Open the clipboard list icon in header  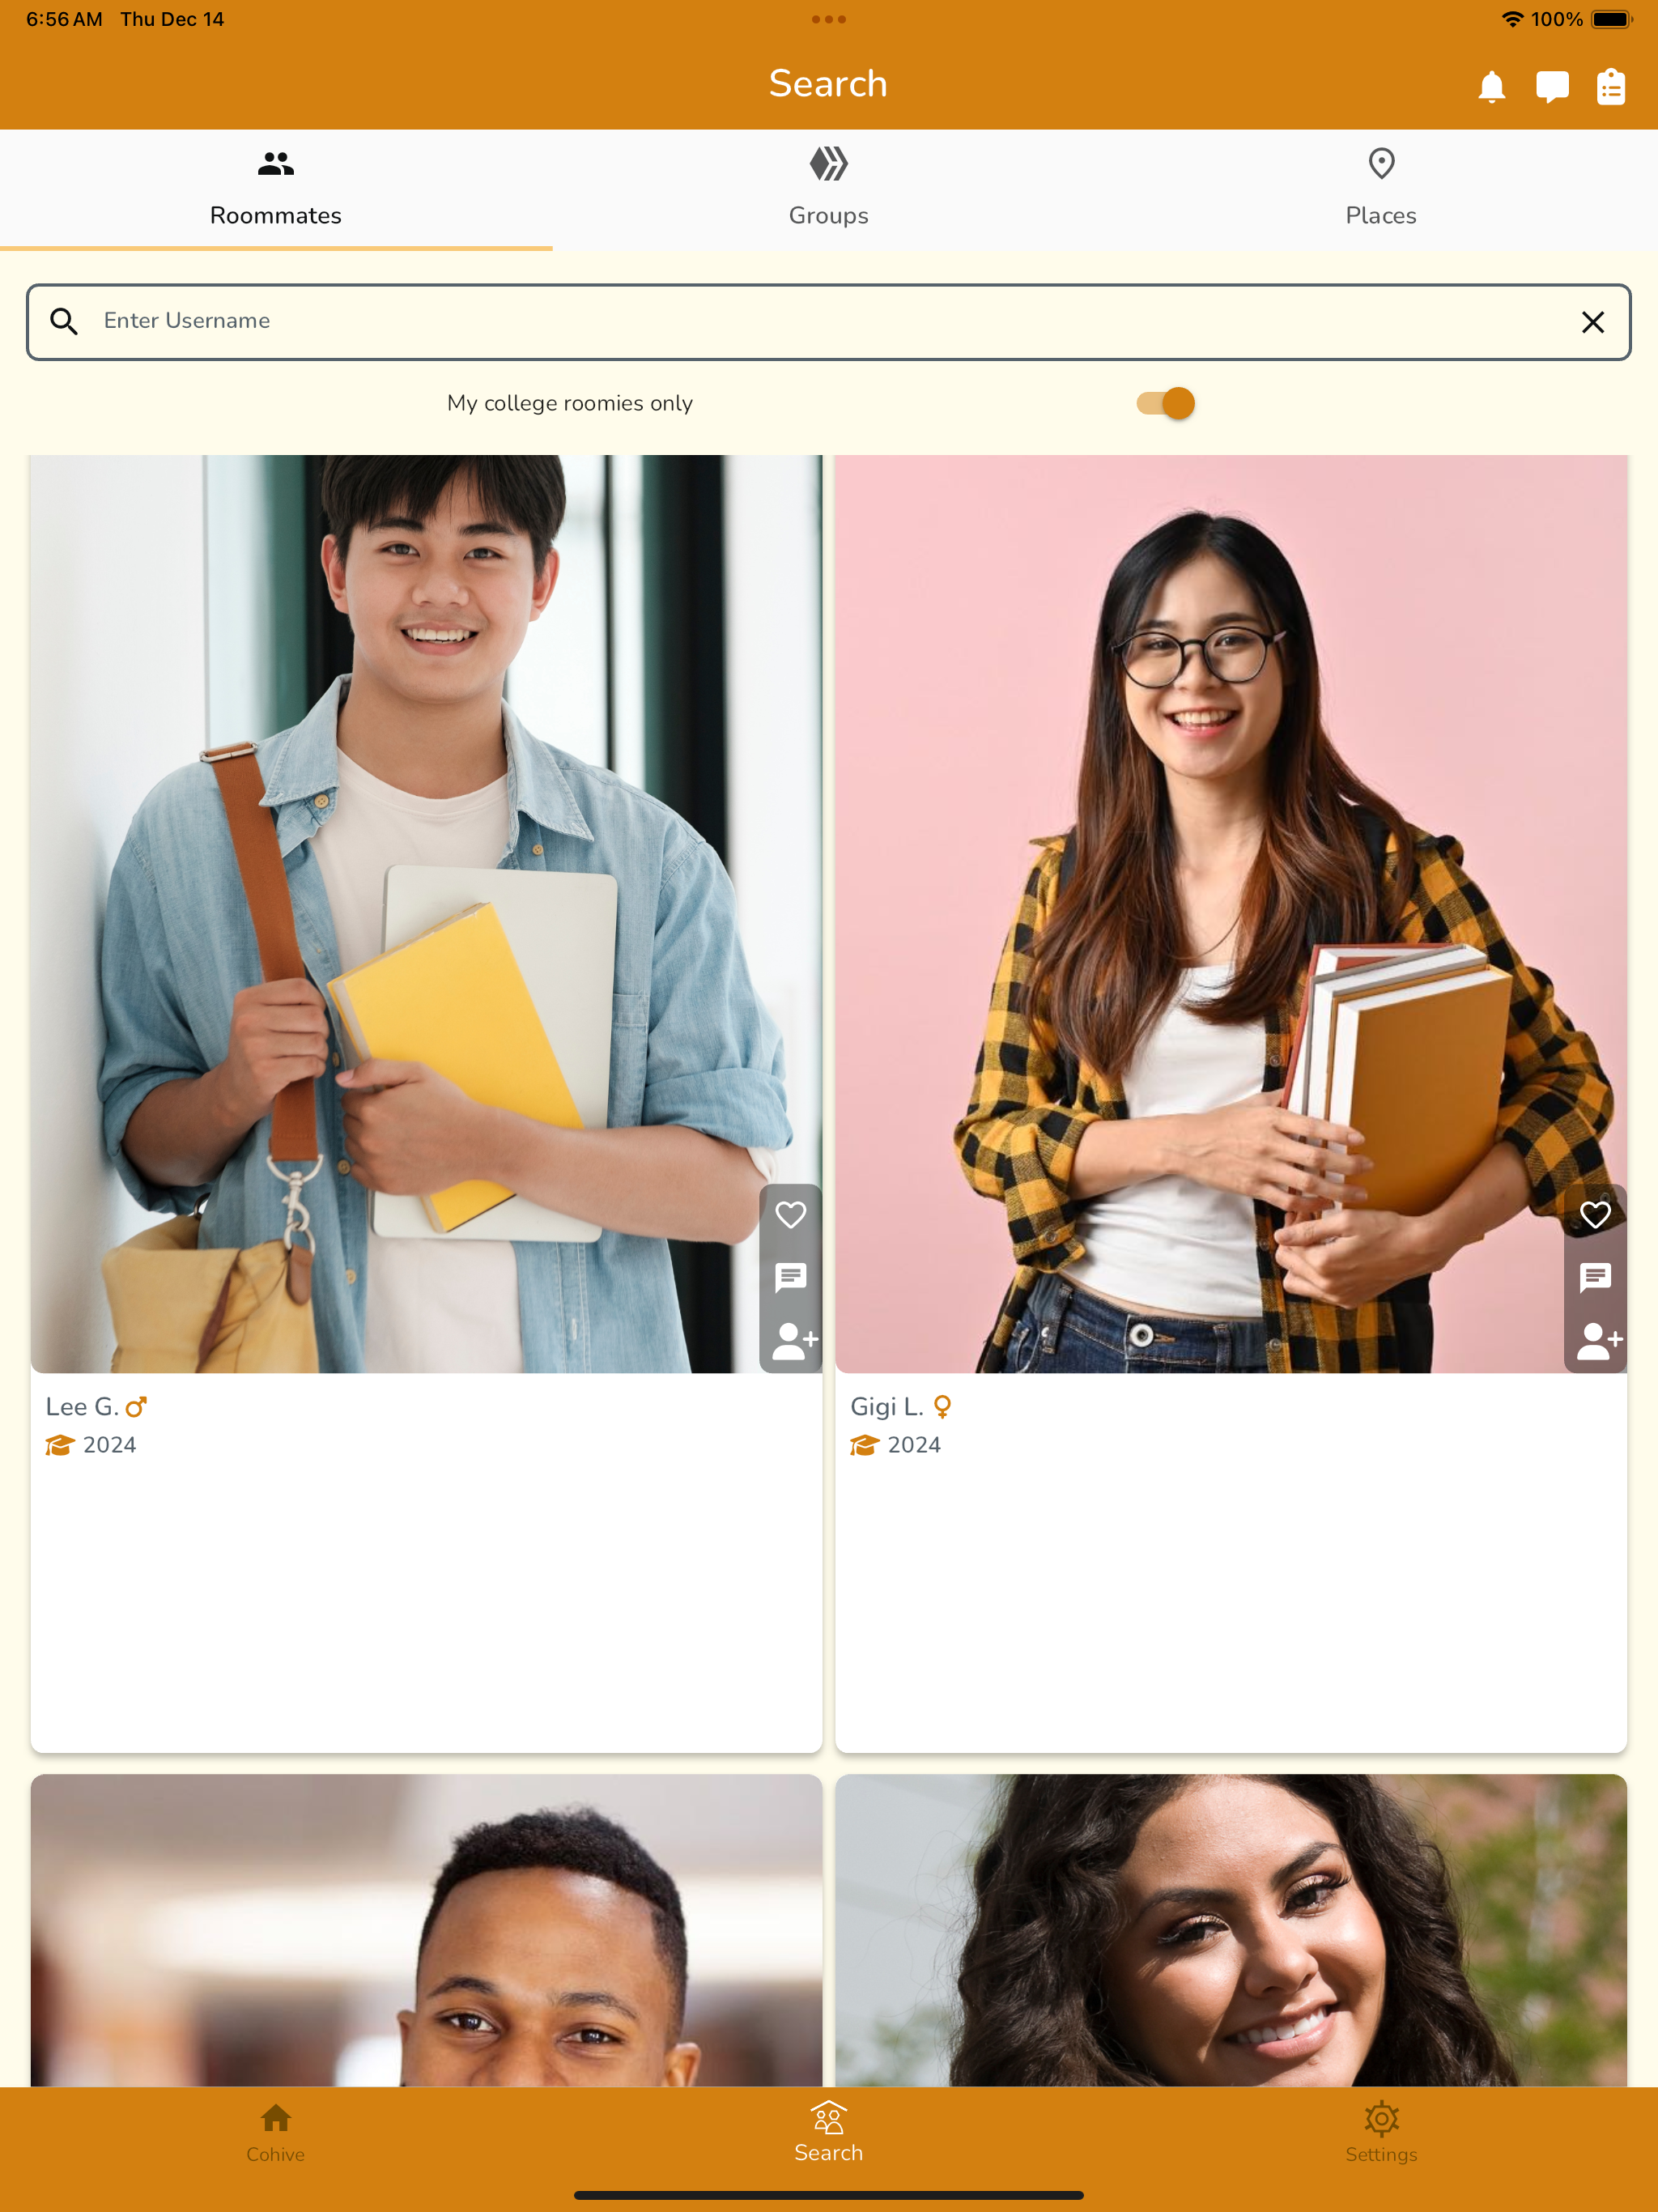1611,87
